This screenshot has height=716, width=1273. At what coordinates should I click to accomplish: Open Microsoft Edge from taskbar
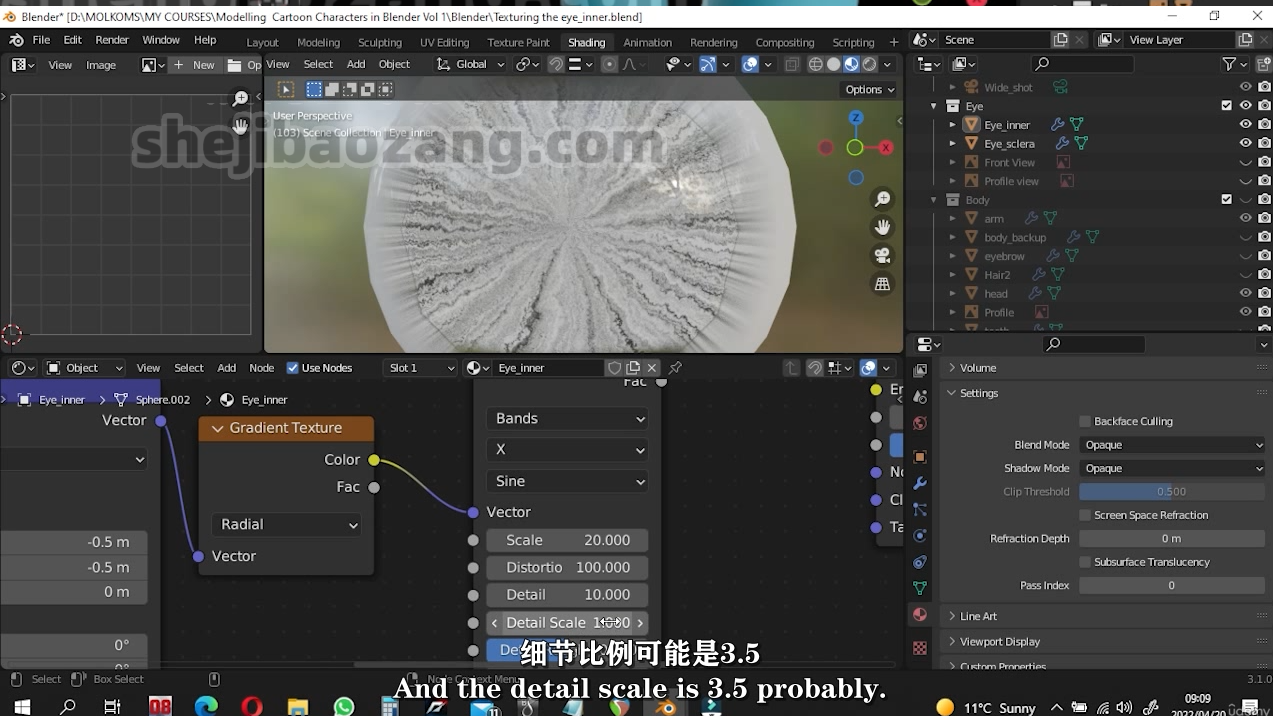(x=206, y=707)
